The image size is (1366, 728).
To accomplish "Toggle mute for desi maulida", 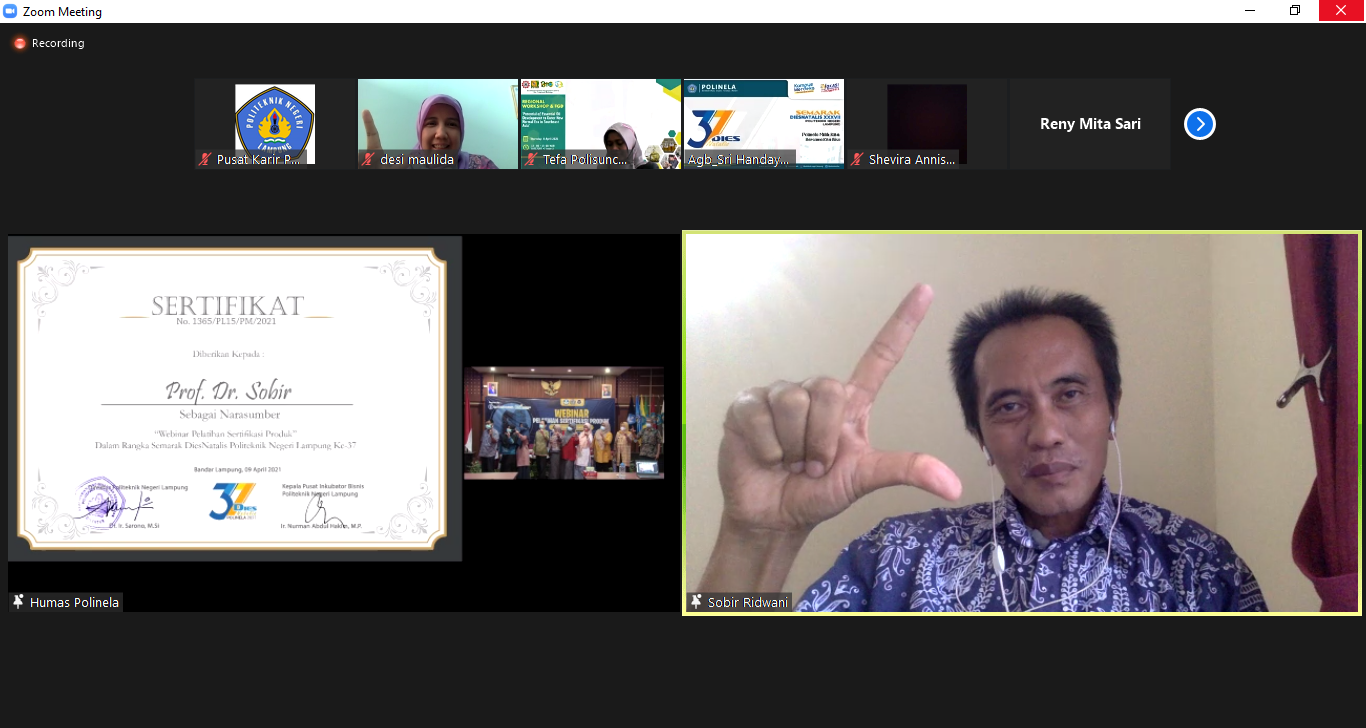I will click(x=368, y=159).
